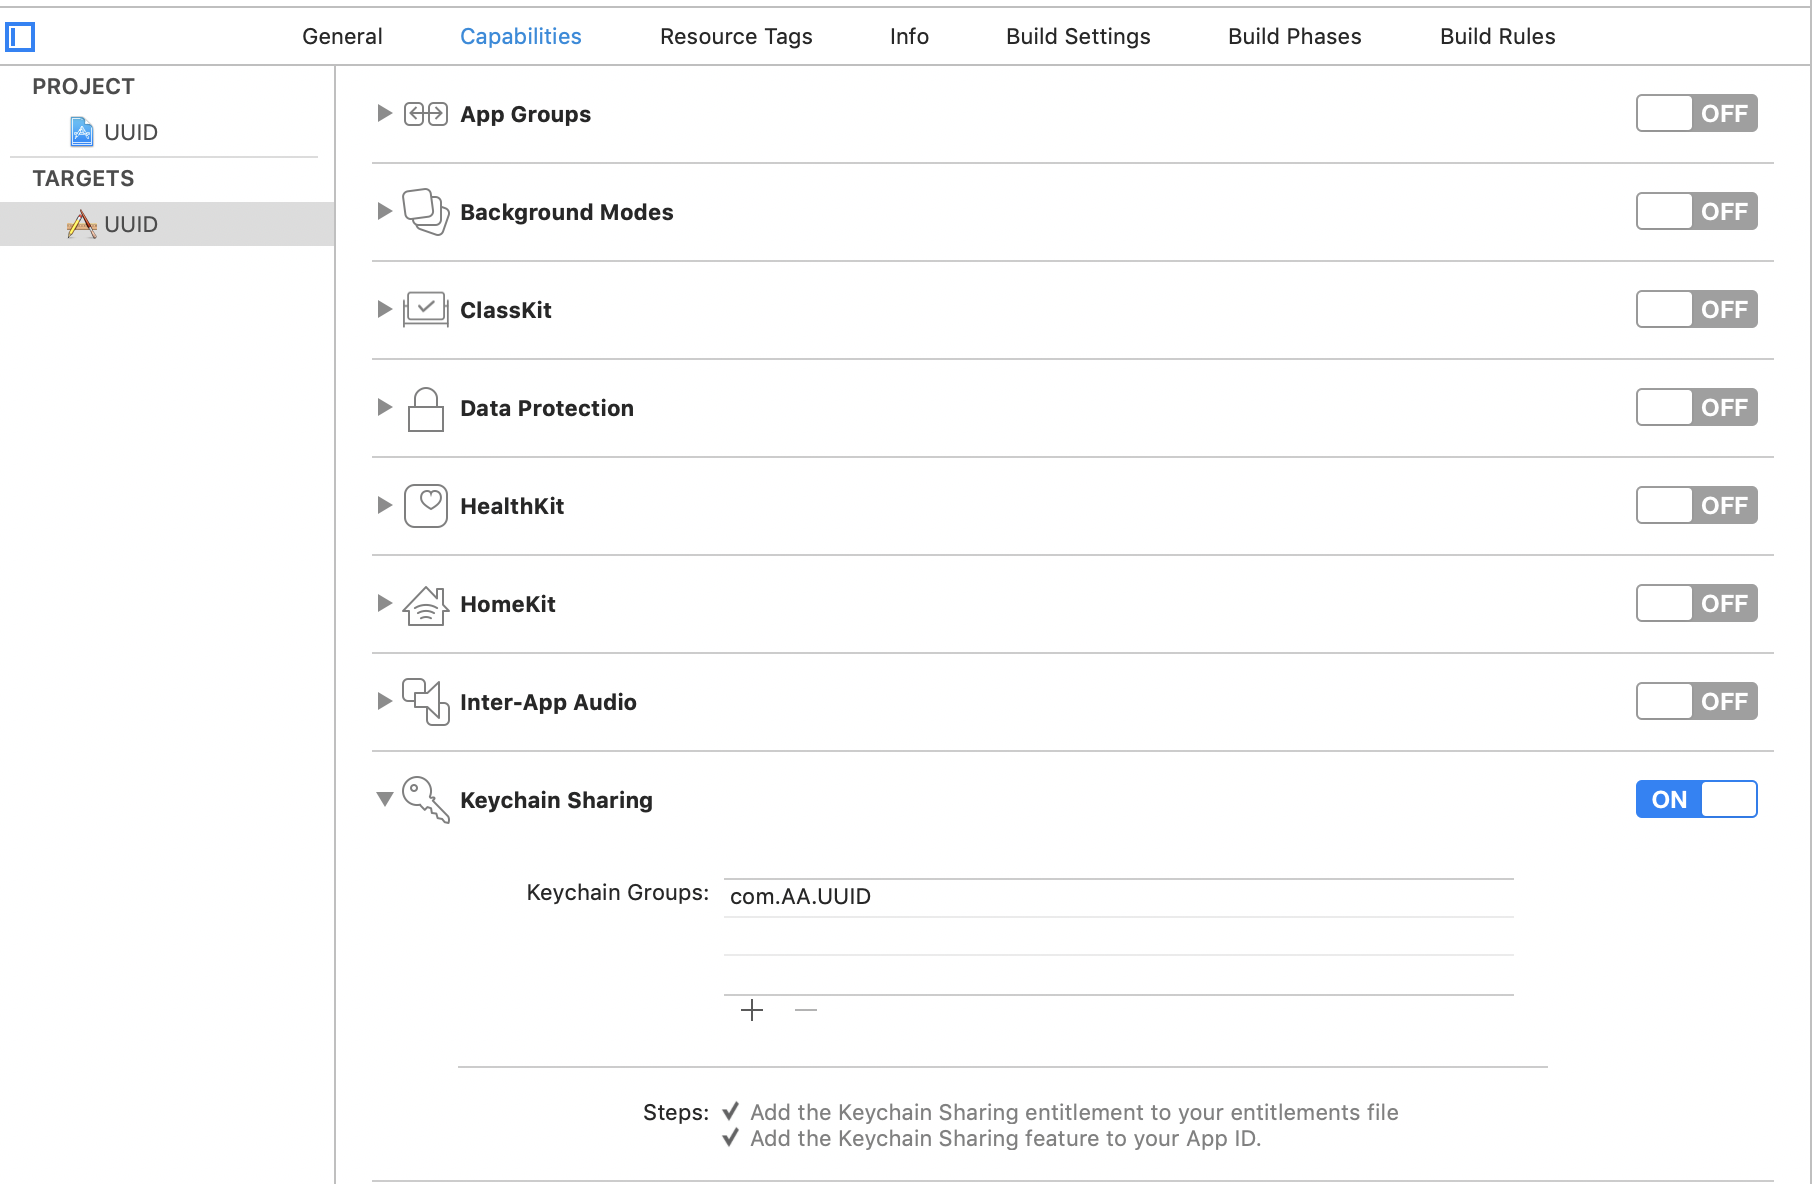
Task: Expand the Data Protection section
Action: tap(384, 407)
